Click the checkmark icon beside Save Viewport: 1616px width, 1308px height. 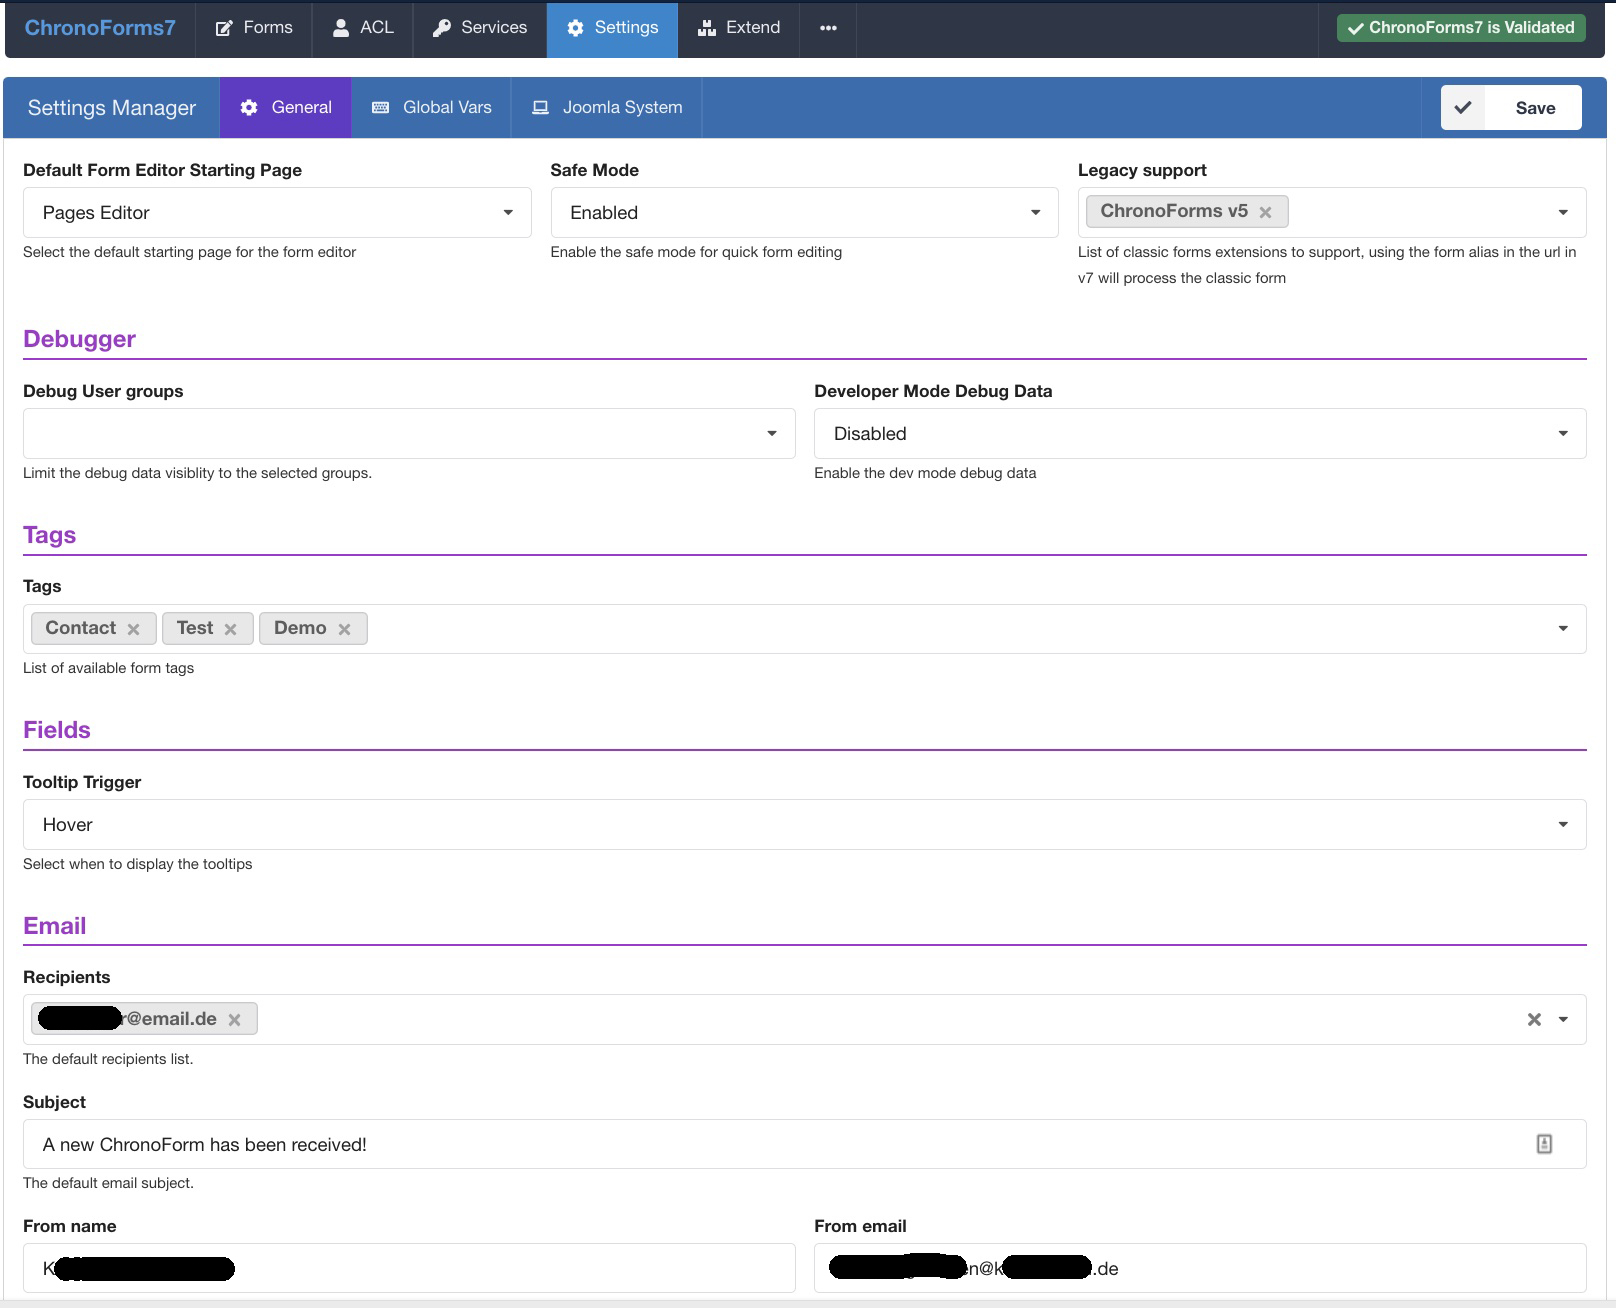click(1463, 108)
